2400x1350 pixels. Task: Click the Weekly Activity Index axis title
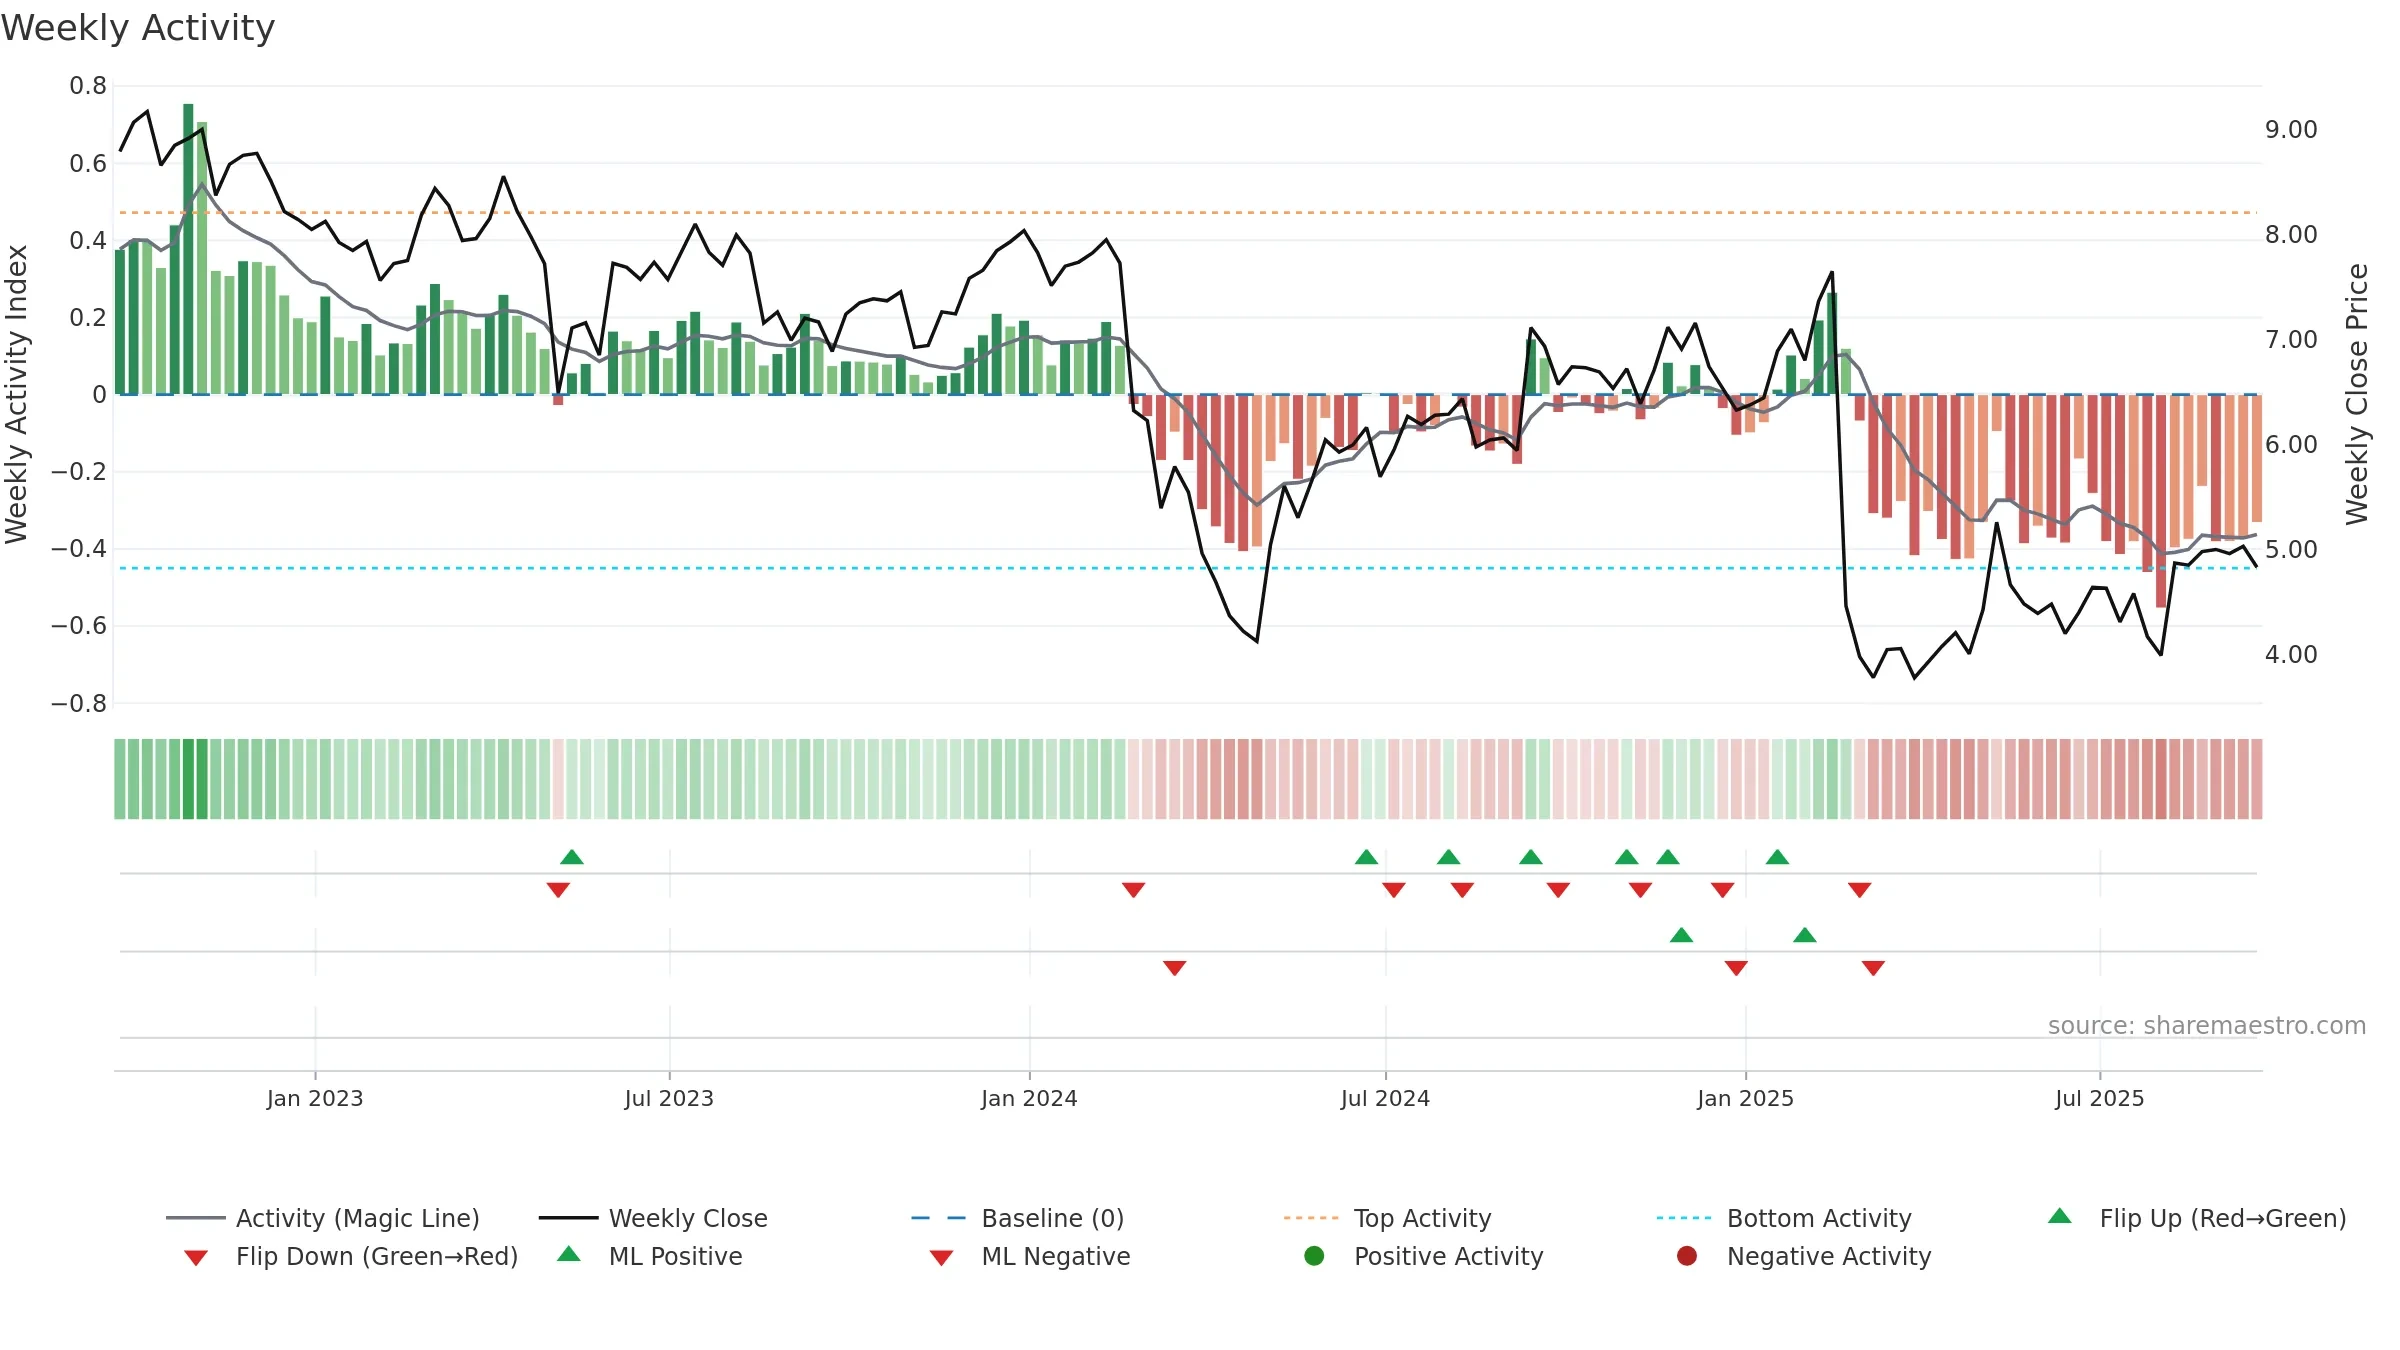click(x=16, y=394)
